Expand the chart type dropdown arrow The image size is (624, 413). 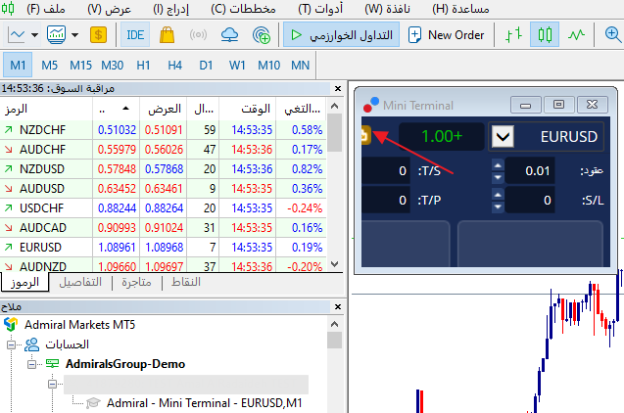35,35
